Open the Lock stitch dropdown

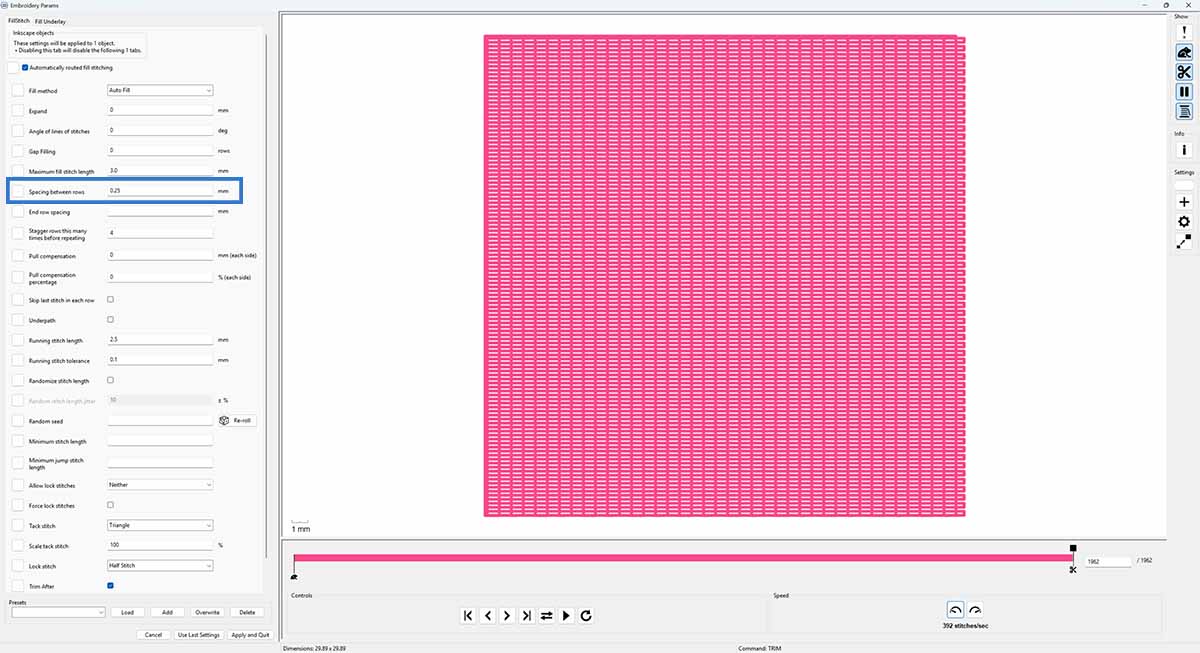[x=158, y=565]
